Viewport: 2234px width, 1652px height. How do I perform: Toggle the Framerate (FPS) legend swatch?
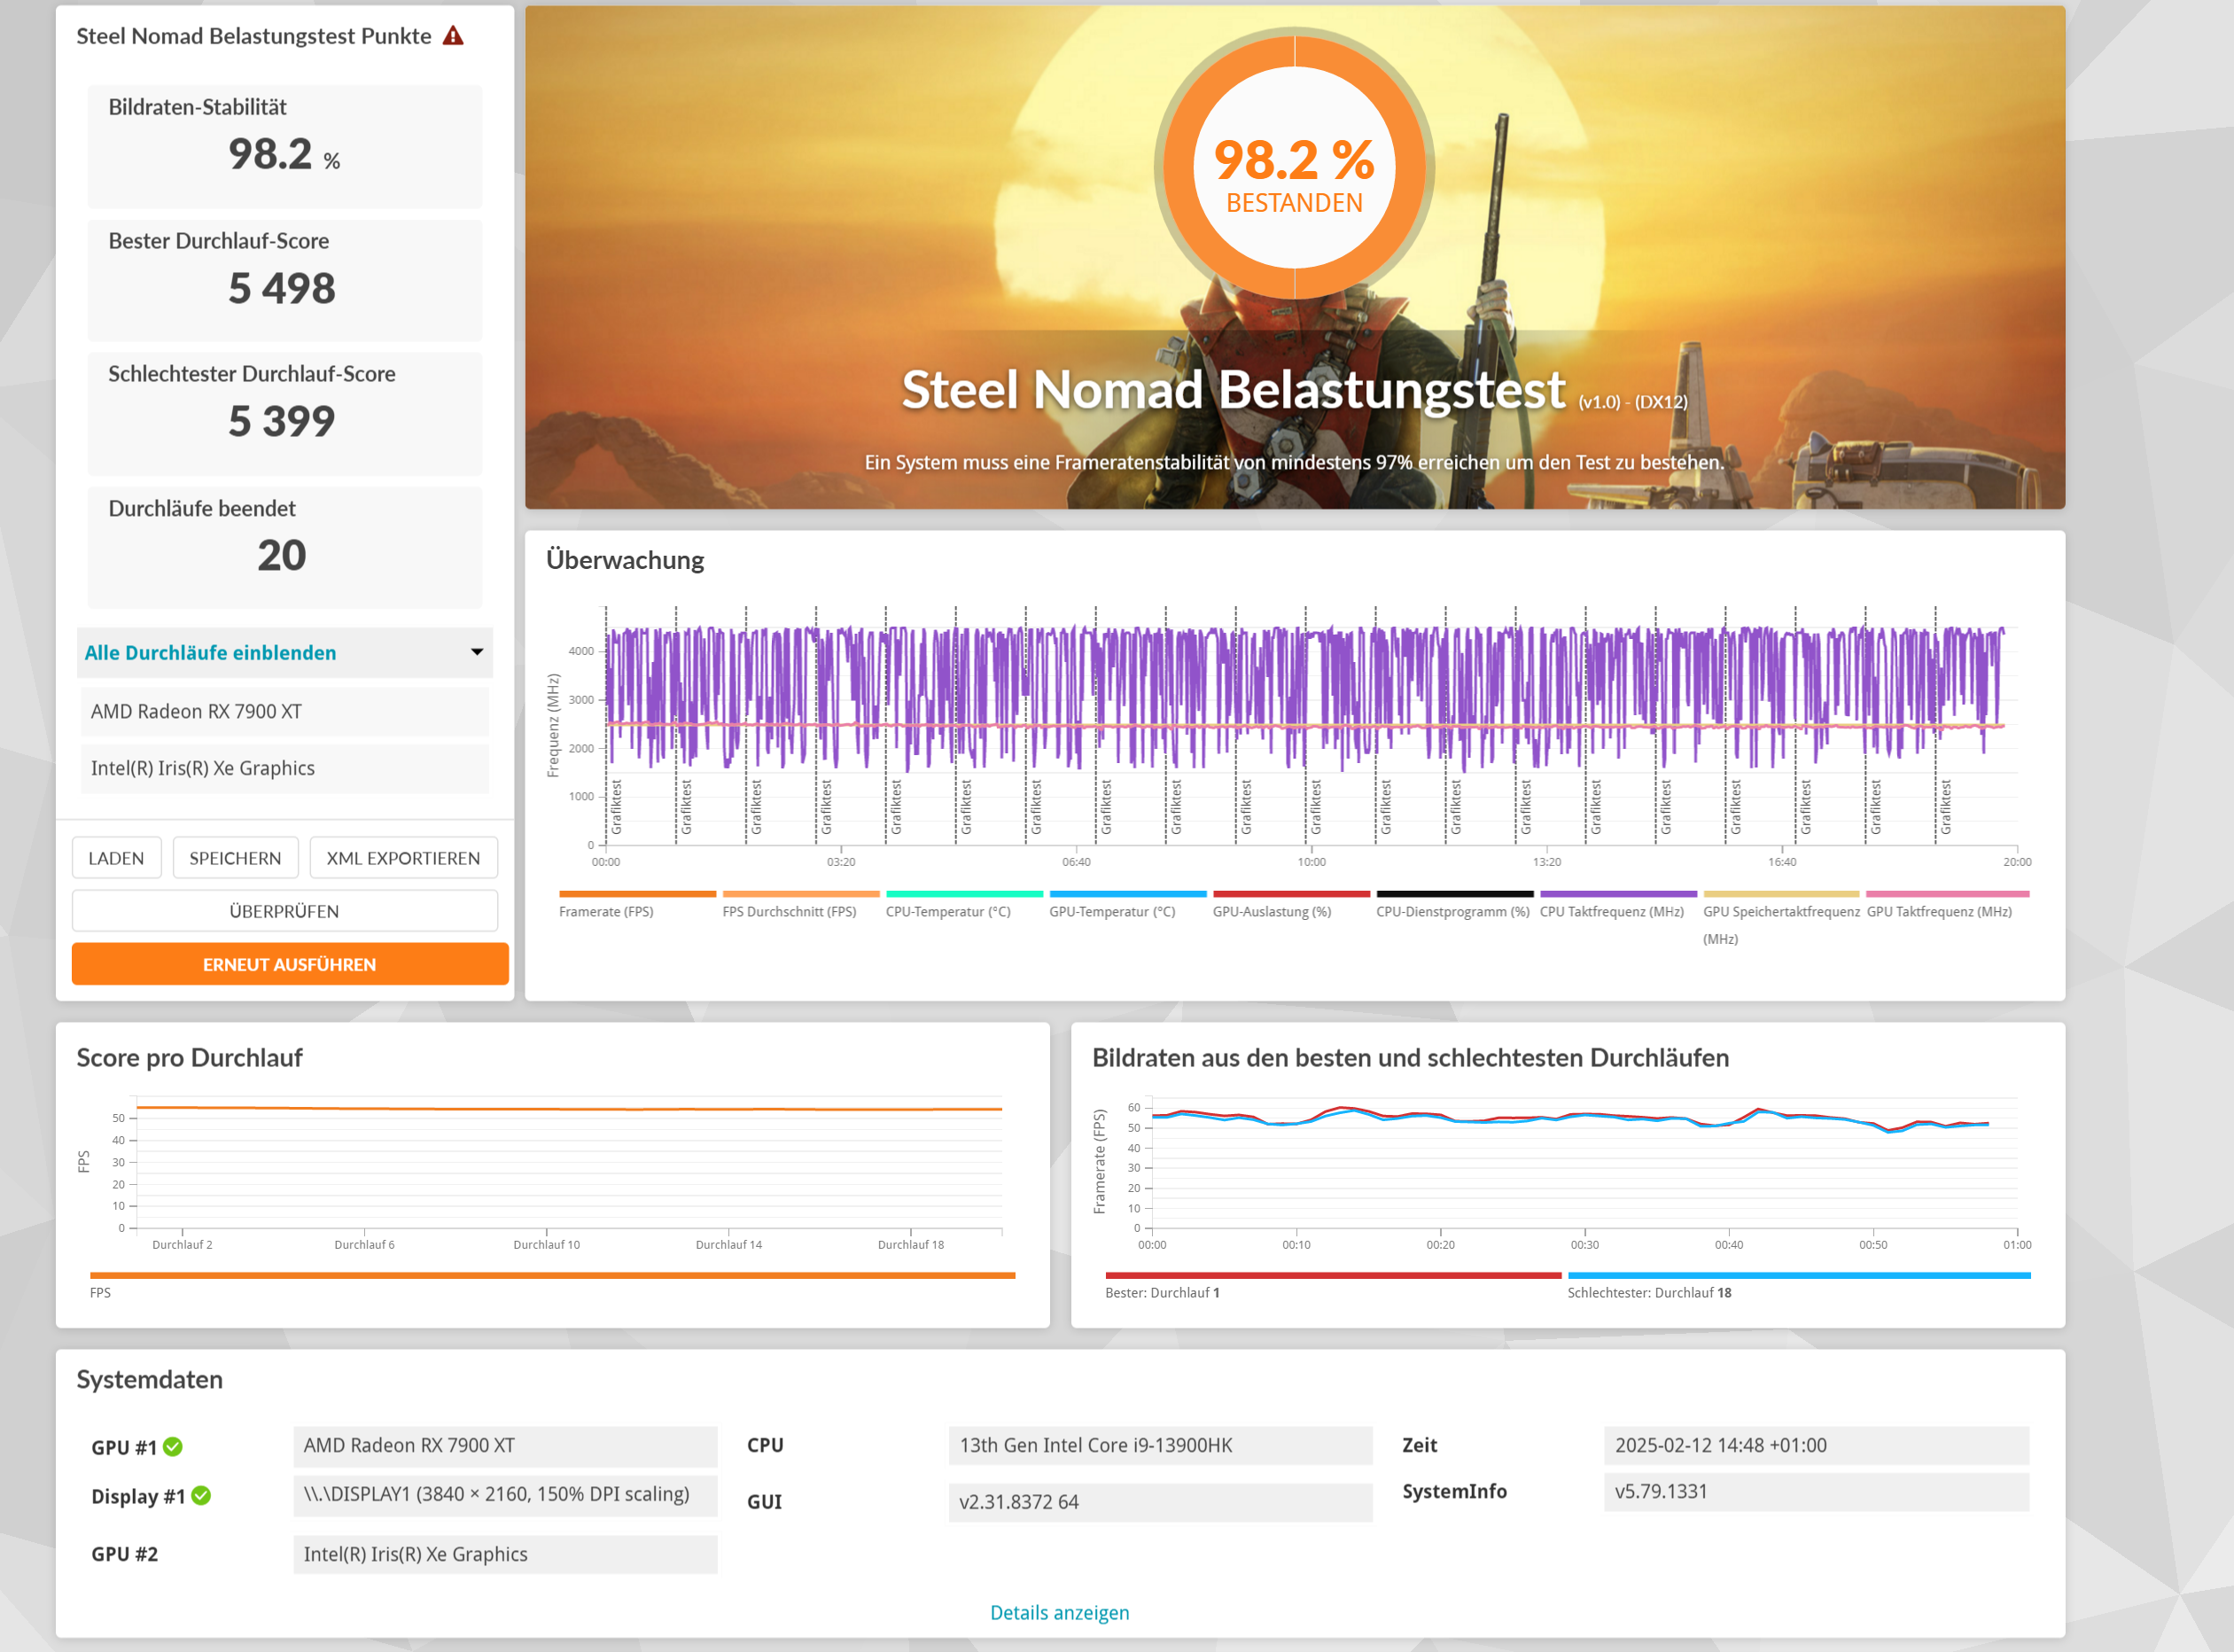pyautogui.click(x=637, y=894)
